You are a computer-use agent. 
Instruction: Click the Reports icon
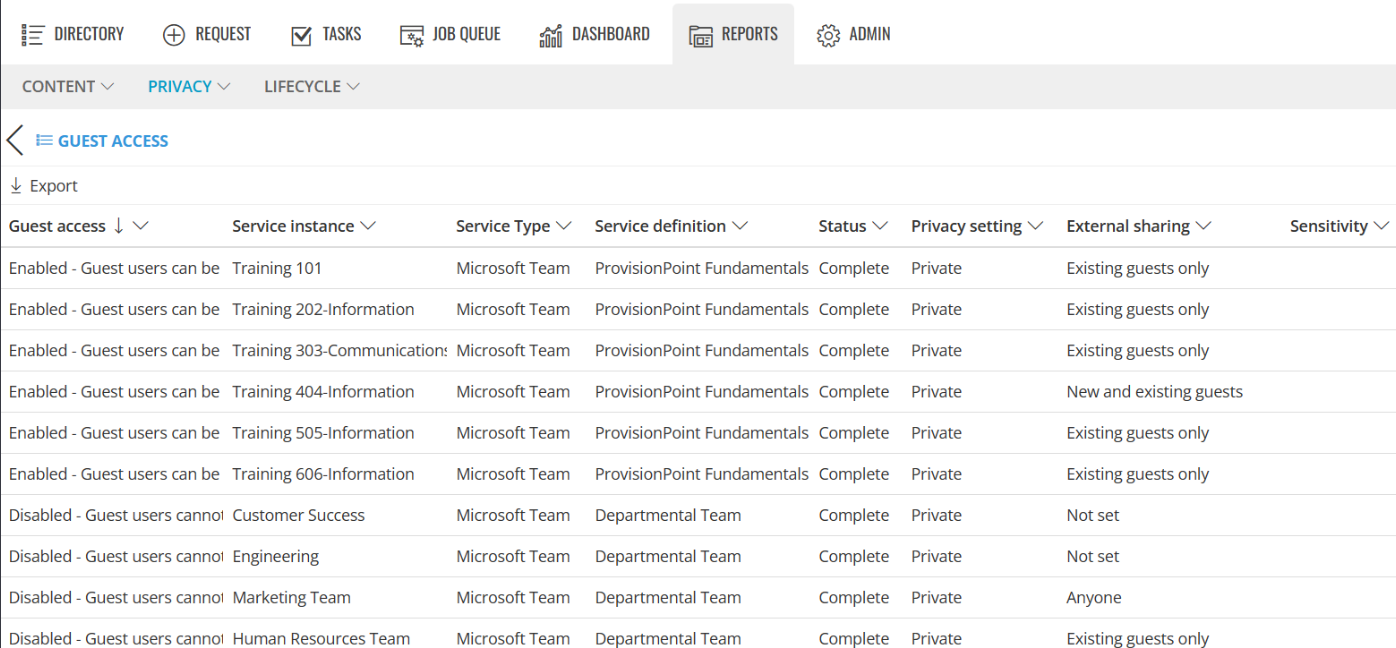pos(701,36)
